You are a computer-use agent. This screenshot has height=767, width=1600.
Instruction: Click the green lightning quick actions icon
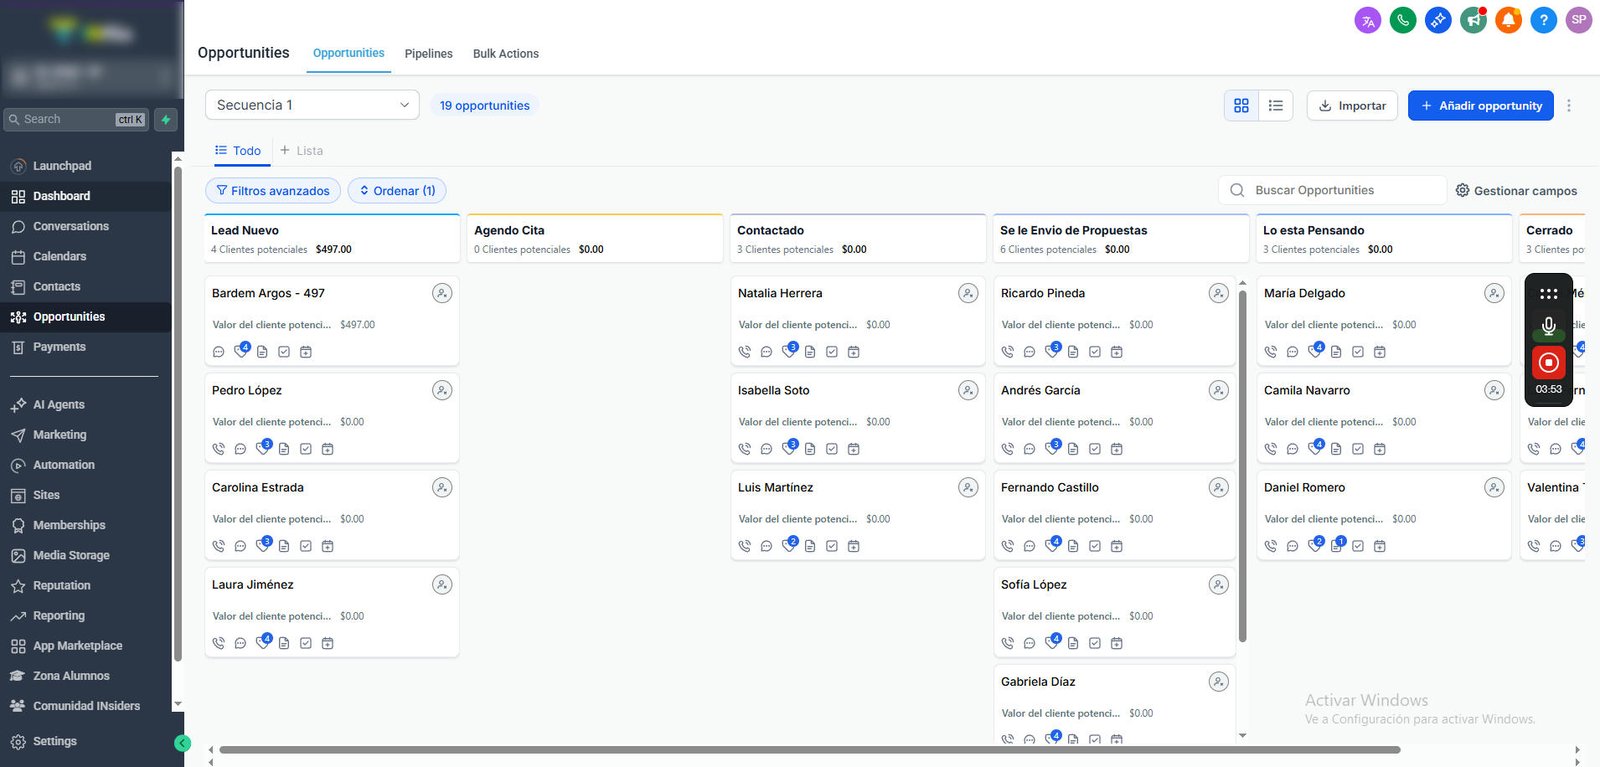tap(166, 120)
